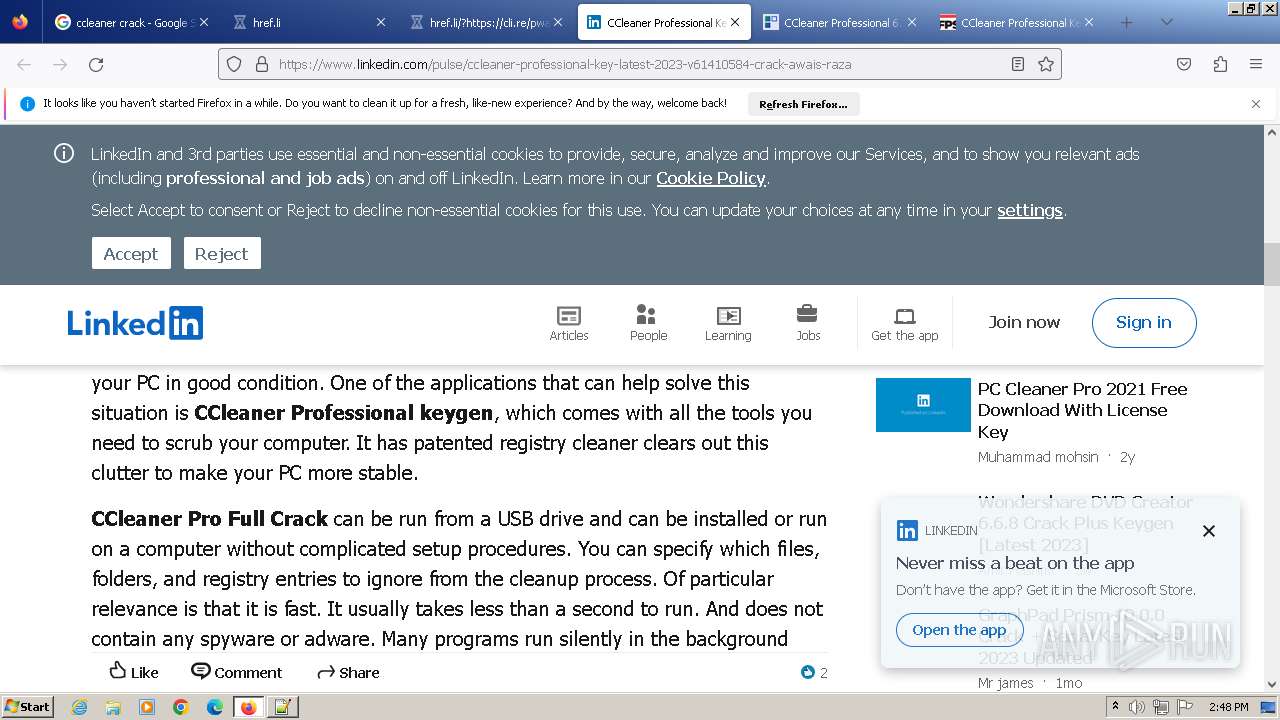This screenshot has height=720, width=1280.
Task: Click the page vertical scrollbar thumb
Action: pos(1272,264)
